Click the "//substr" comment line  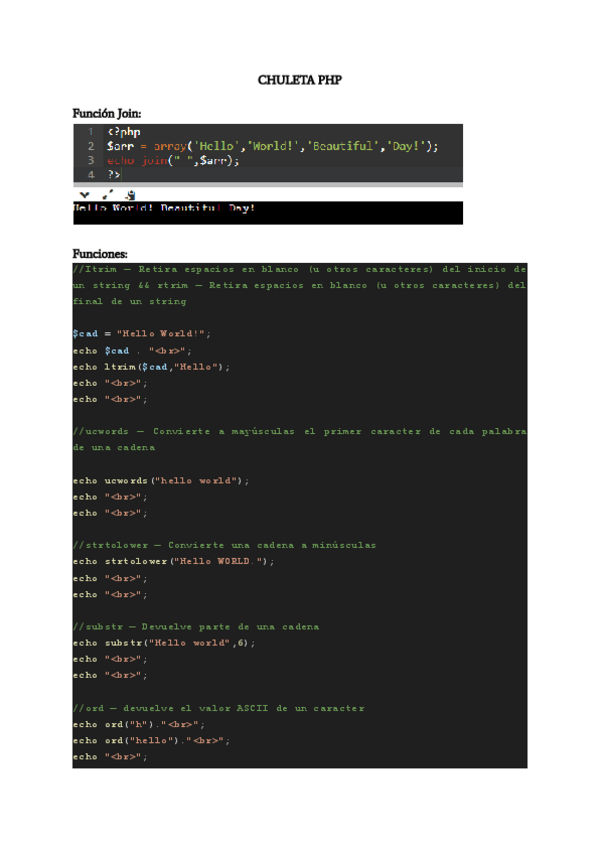click(x=196, y=627)
